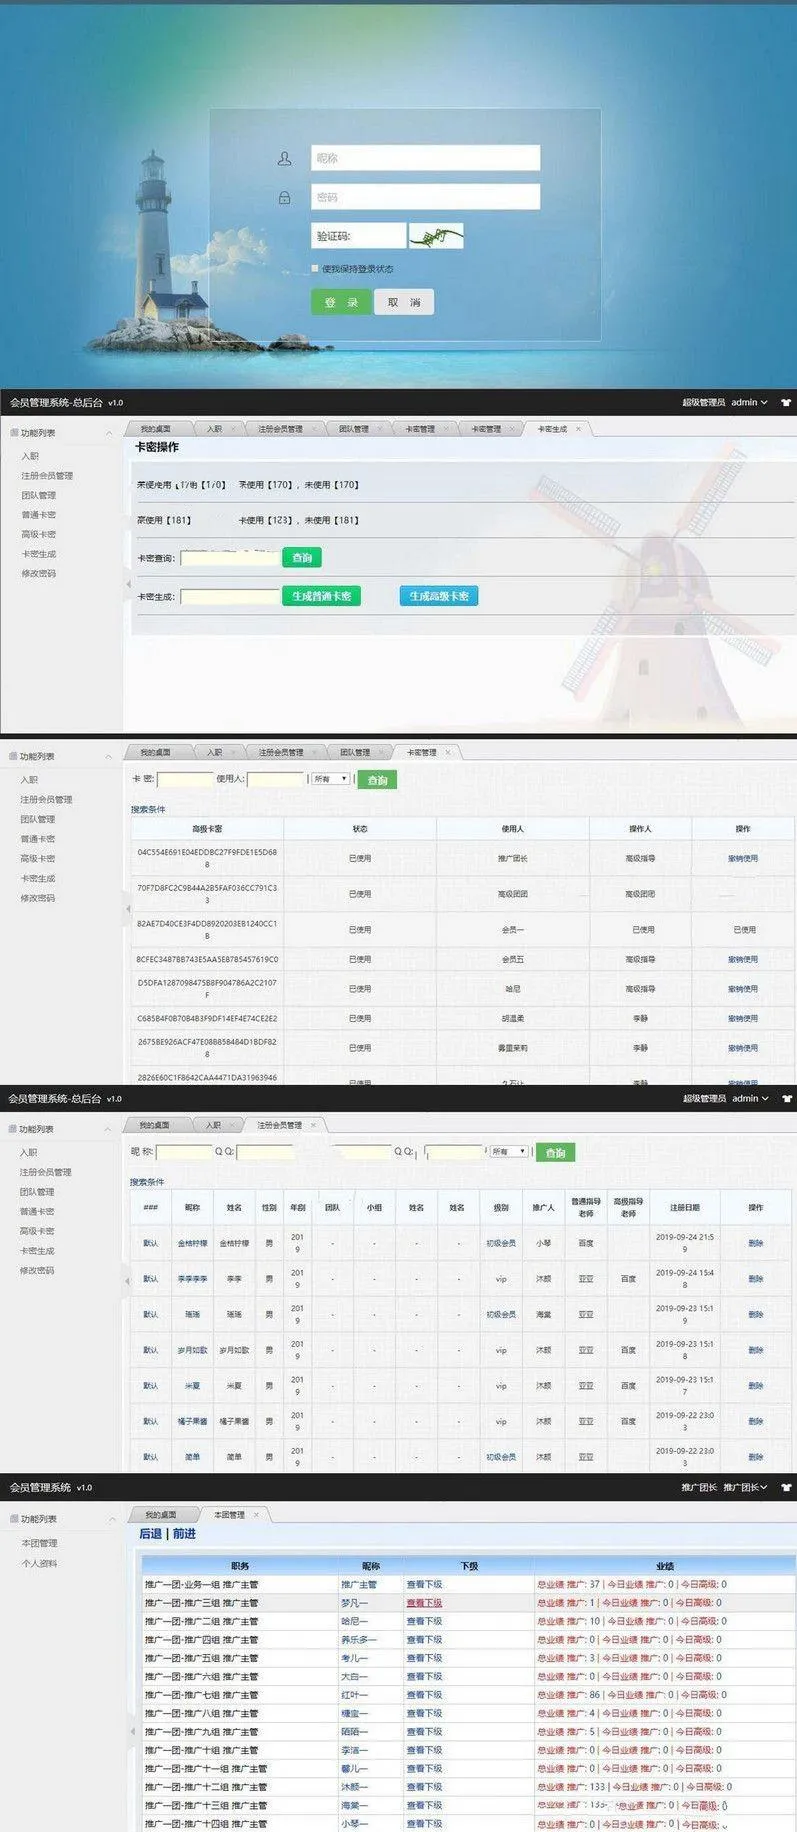Screen dimensions: 797x1832
Task: Focus the 卡密生成 input field
Action: (x=230, y=596)
